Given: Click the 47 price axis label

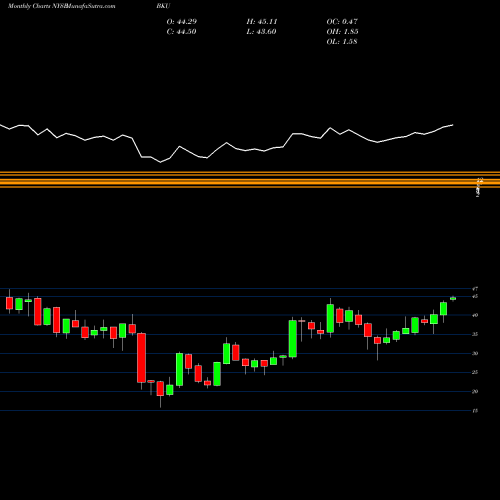Looking at the screenshot, I should click(x=475, y=289).
